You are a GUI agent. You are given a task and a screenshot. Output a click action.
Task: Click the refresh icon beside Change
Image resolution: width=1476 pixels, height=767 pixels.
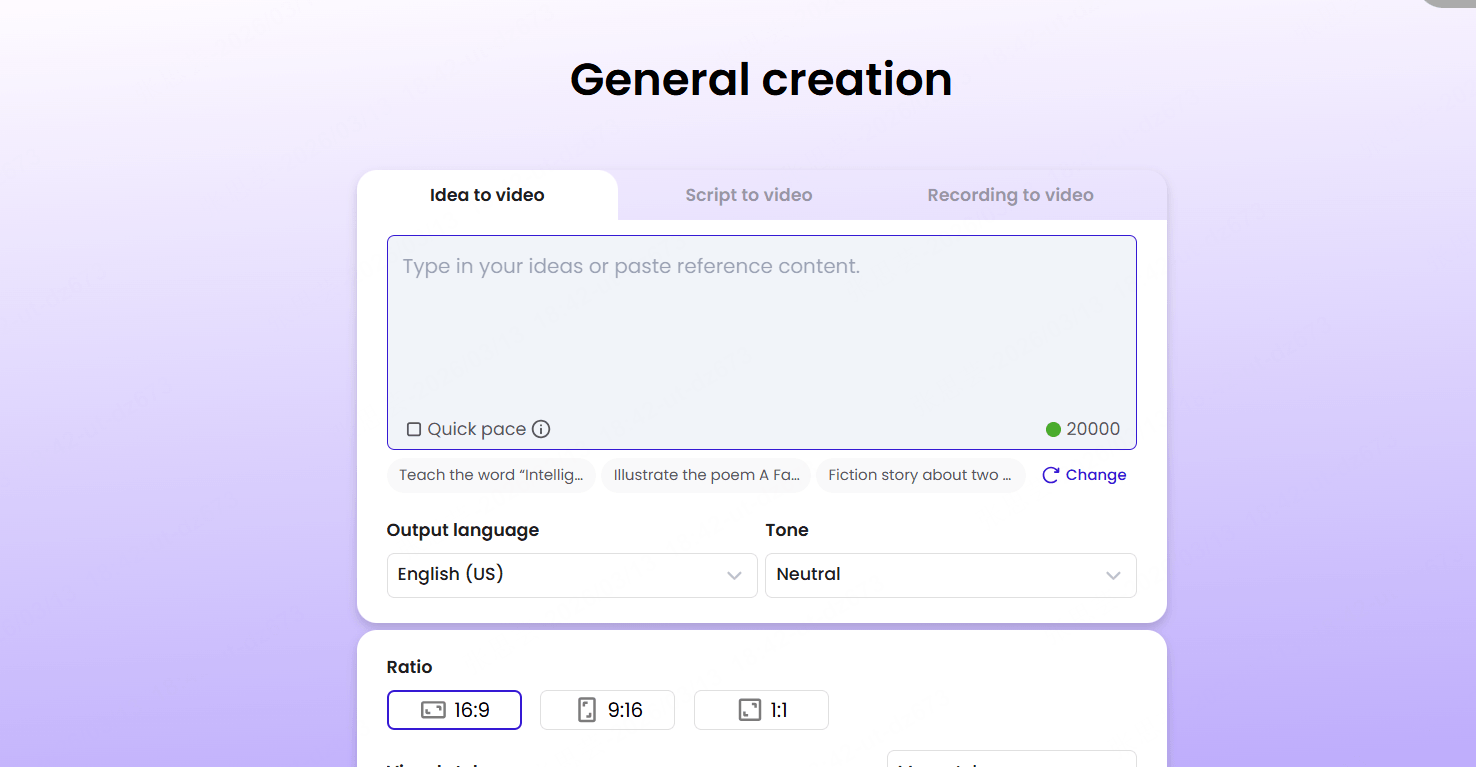point(1050,475)
